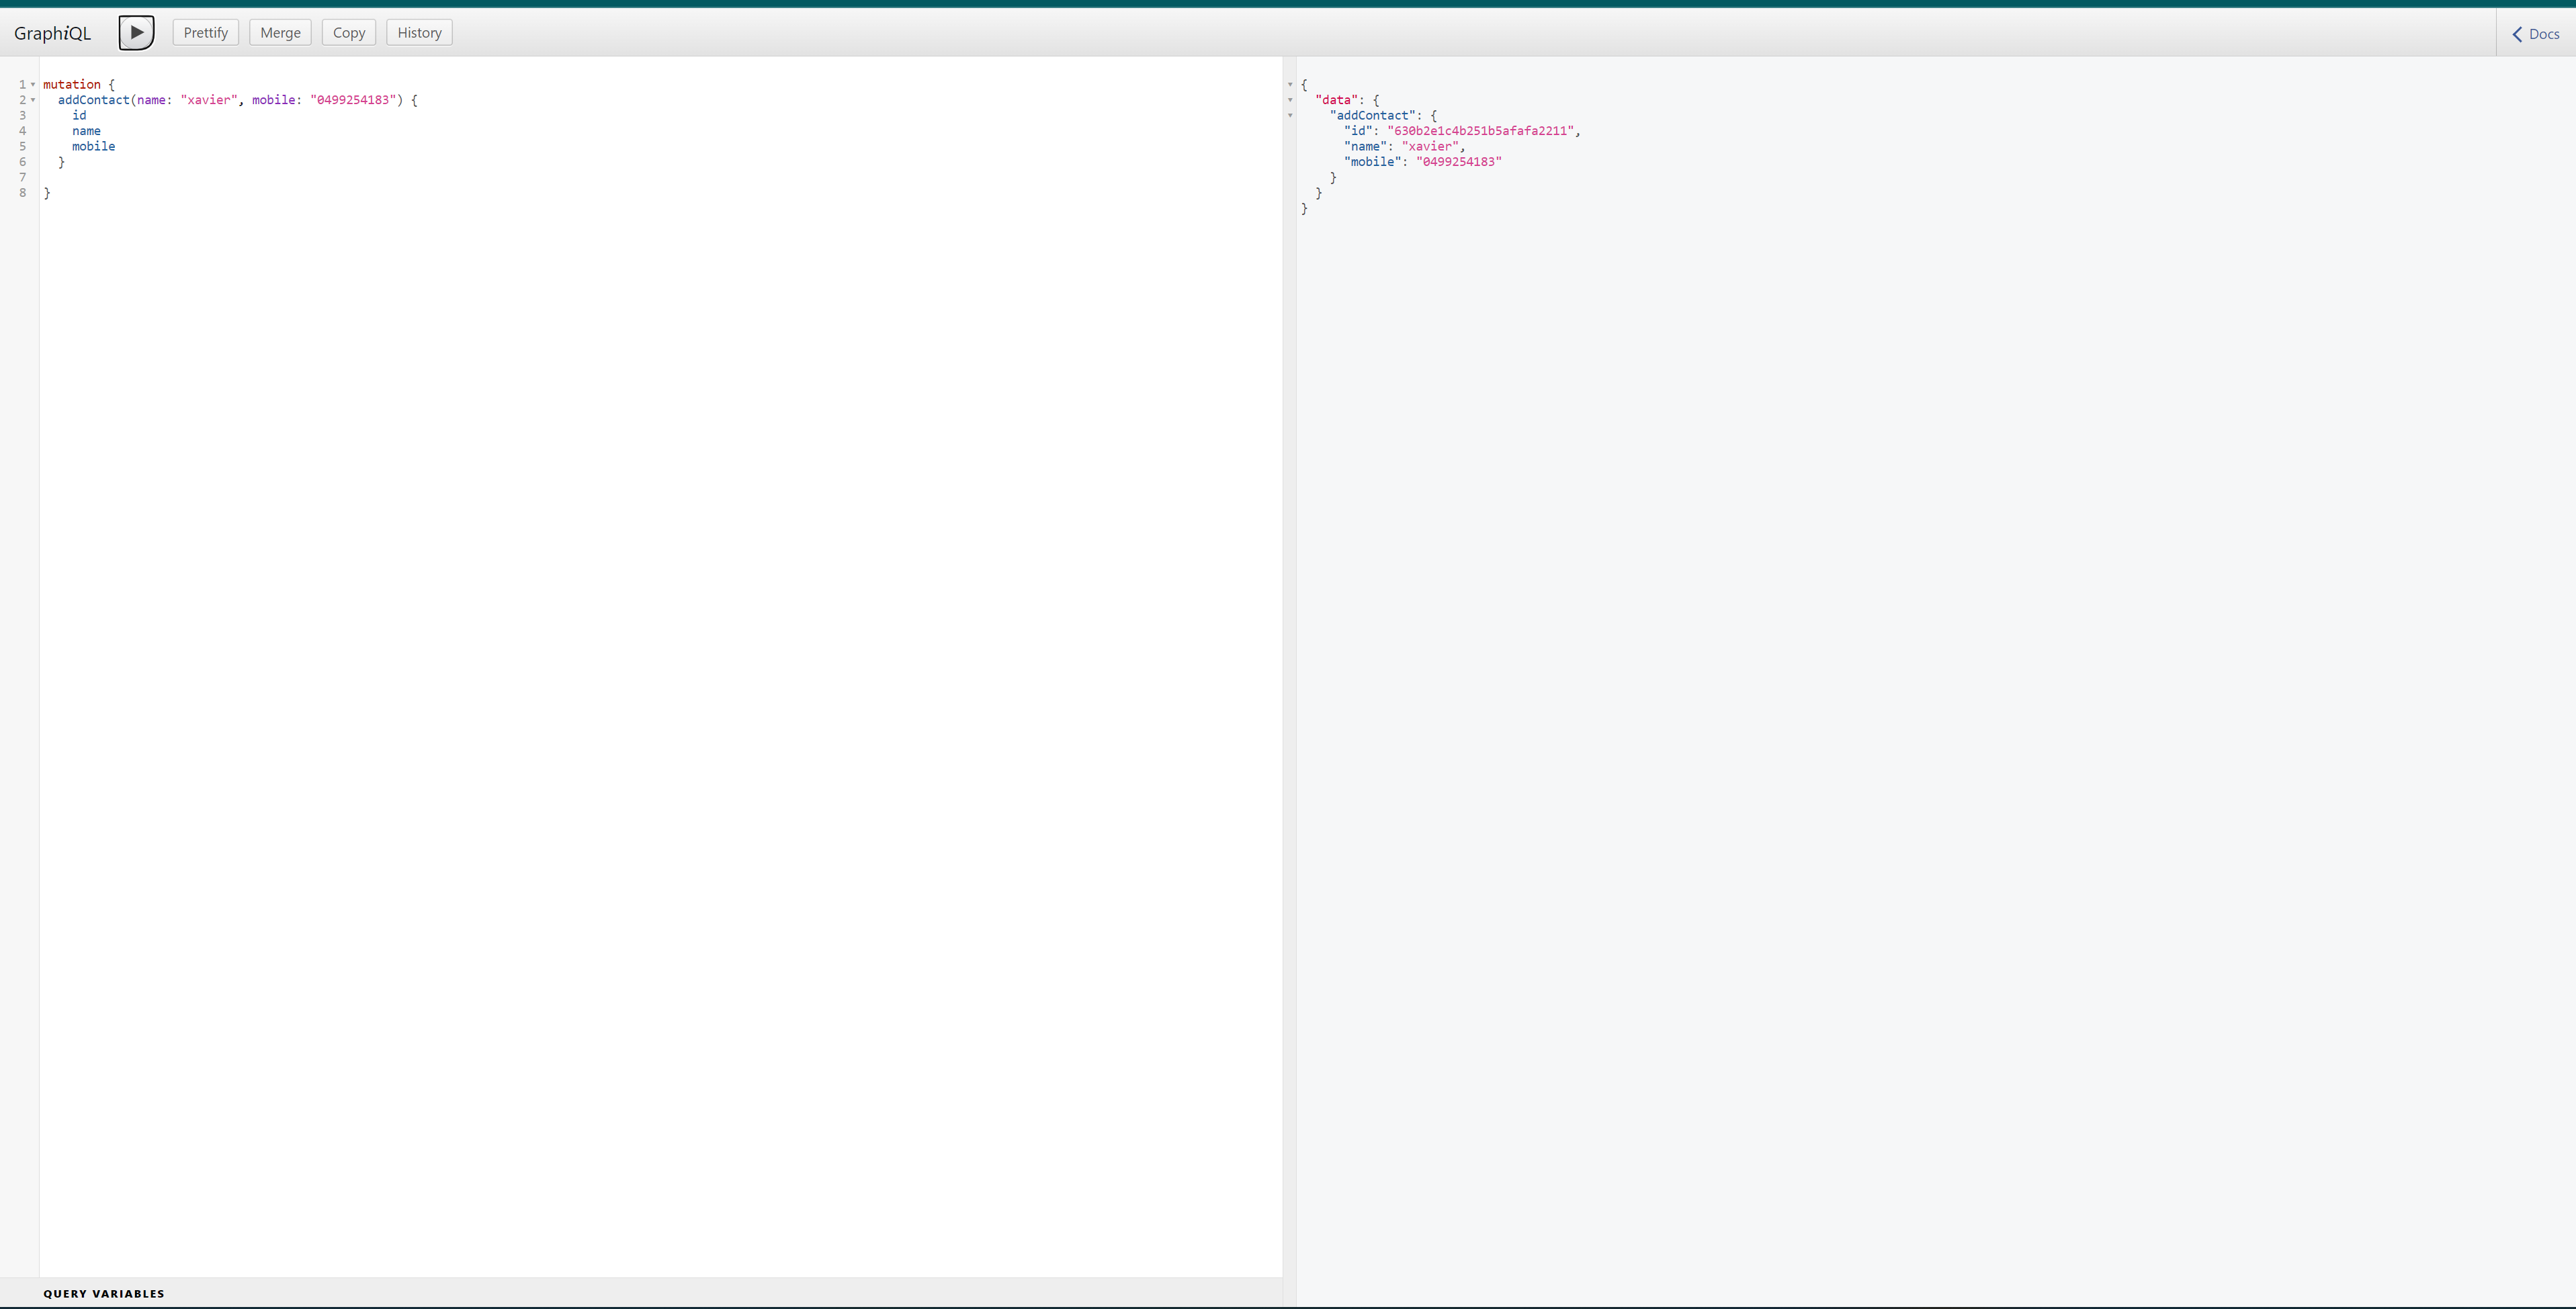The height and width of the screenshot is (1309, 2576).
Task: Collapse the mutation block fold arrow on line 1
Action: 33,85
